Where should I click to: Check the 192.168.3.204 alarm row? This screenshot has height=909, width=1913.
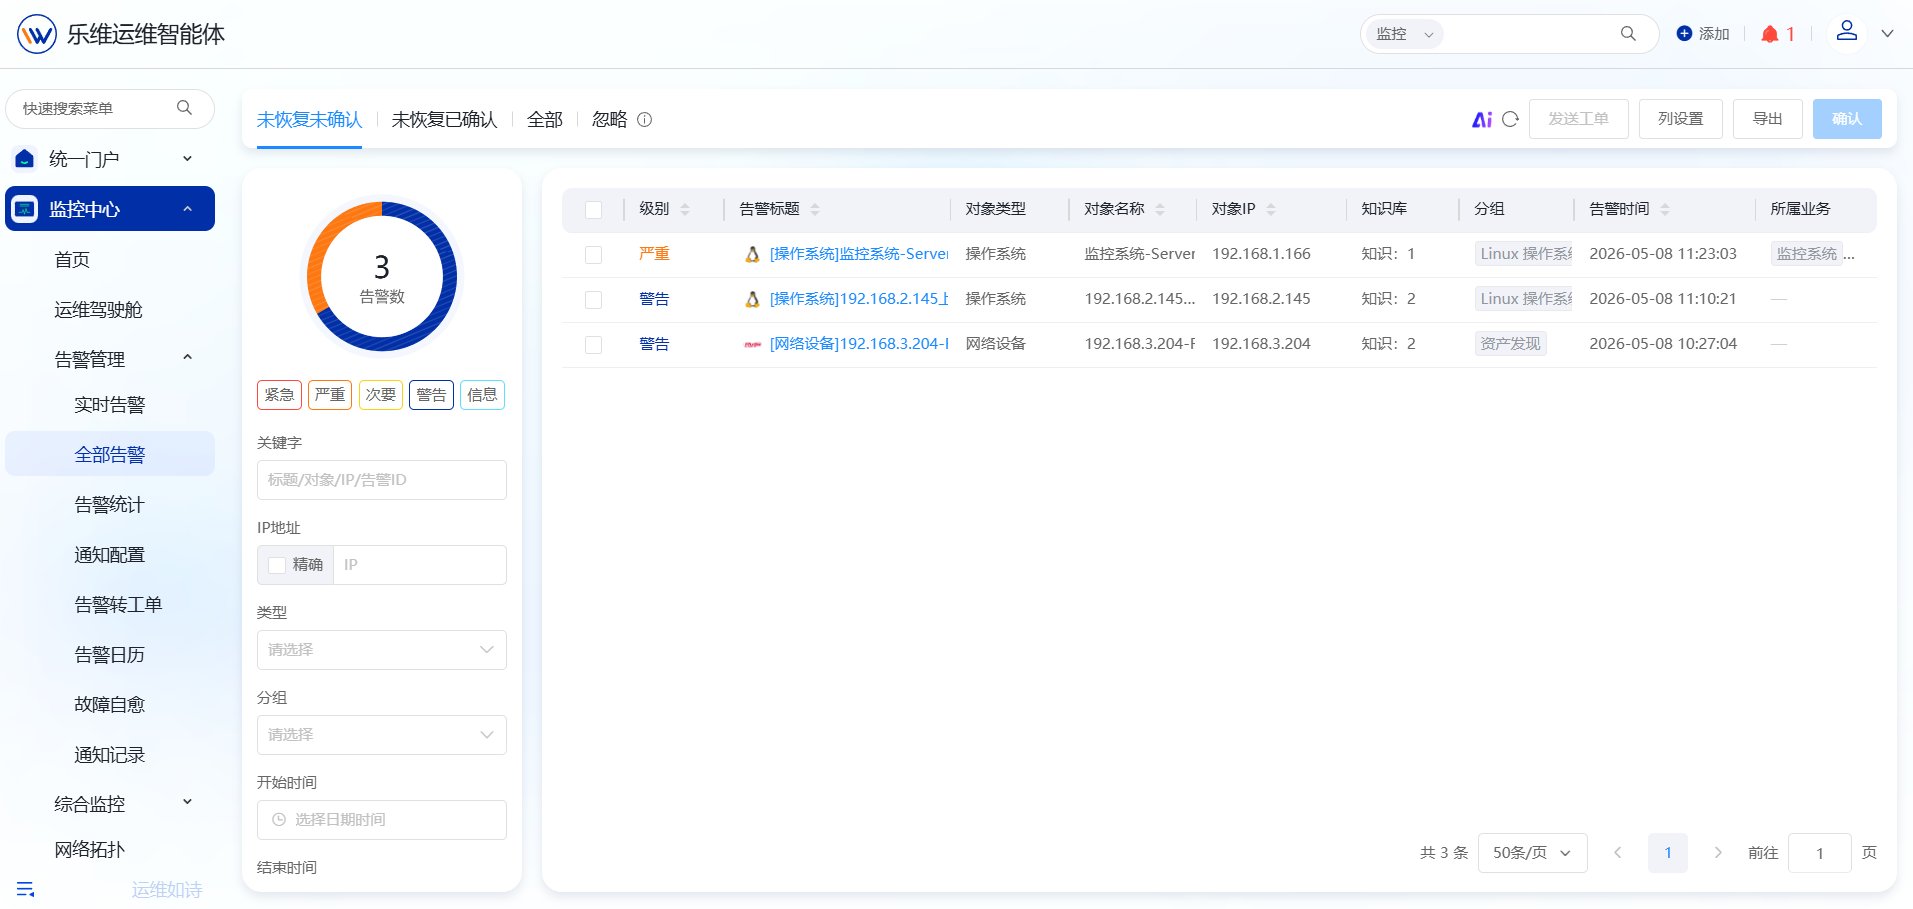(594, 345)
